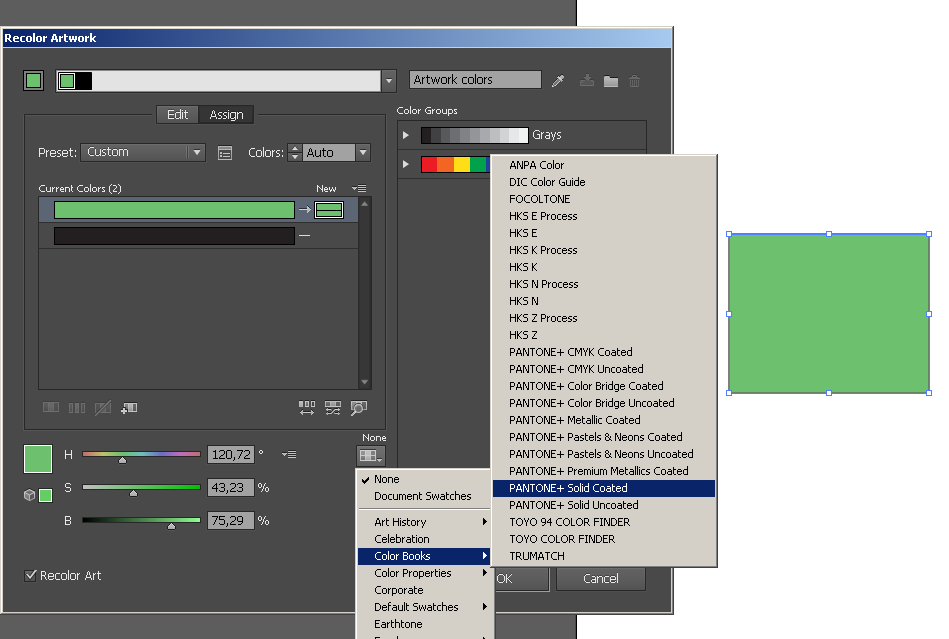
Task: Select Document Swatches in the menu
Action: pos(423,496)
